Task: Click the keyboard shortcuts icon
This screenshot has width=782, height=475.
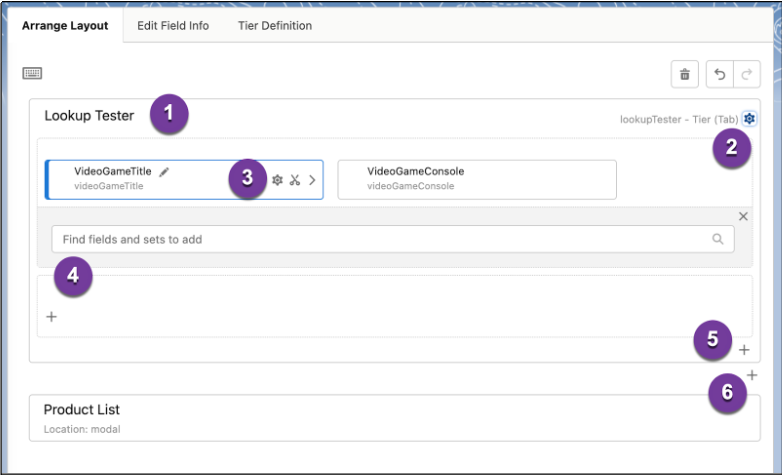Action: (32, 73)
